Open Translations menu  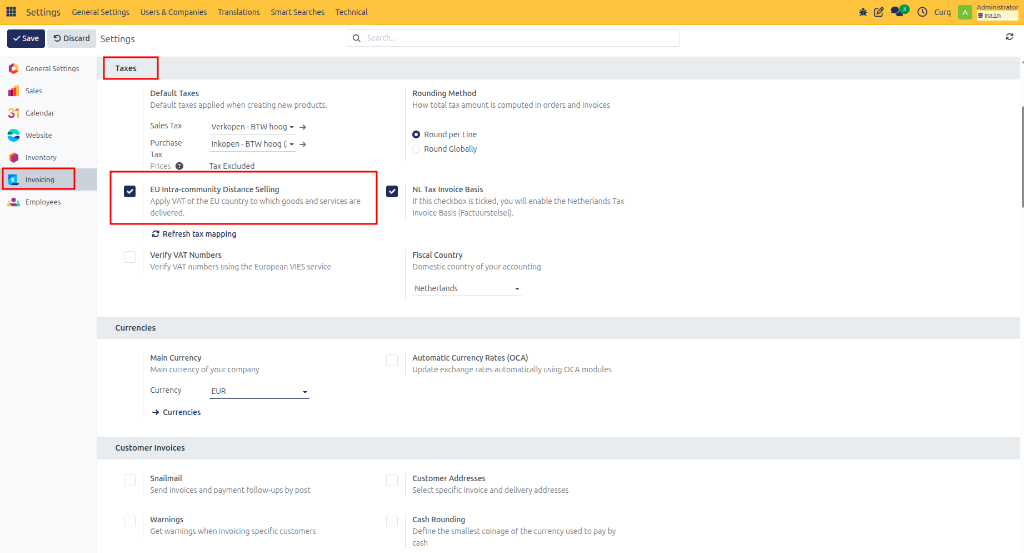tap(238, 12)
